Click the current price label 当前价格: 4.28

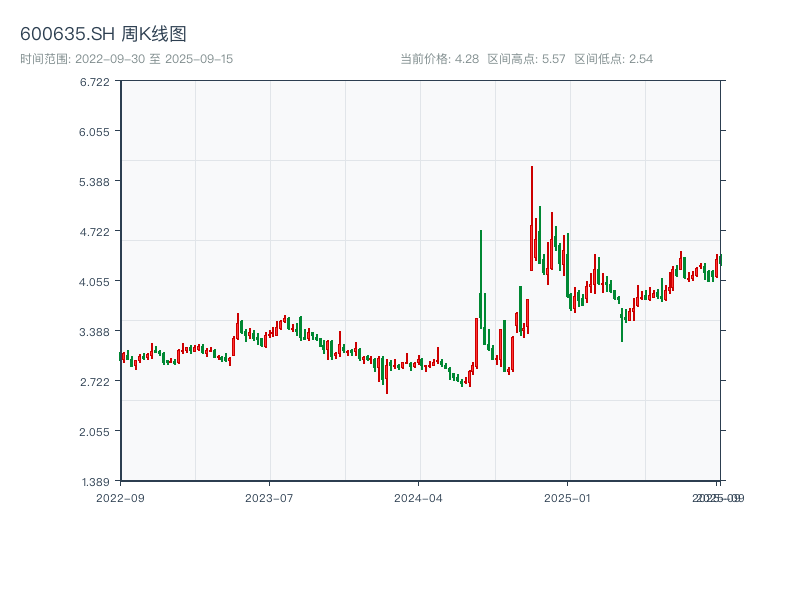439,59
